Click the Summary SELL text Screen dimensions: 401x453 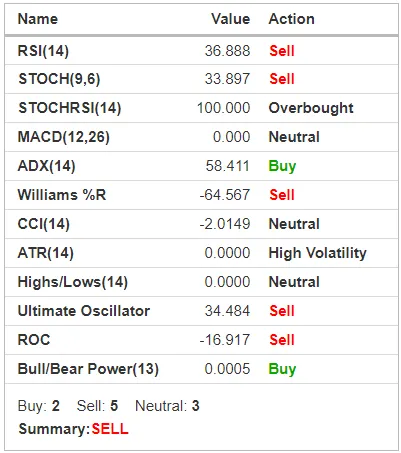[110, 429]
